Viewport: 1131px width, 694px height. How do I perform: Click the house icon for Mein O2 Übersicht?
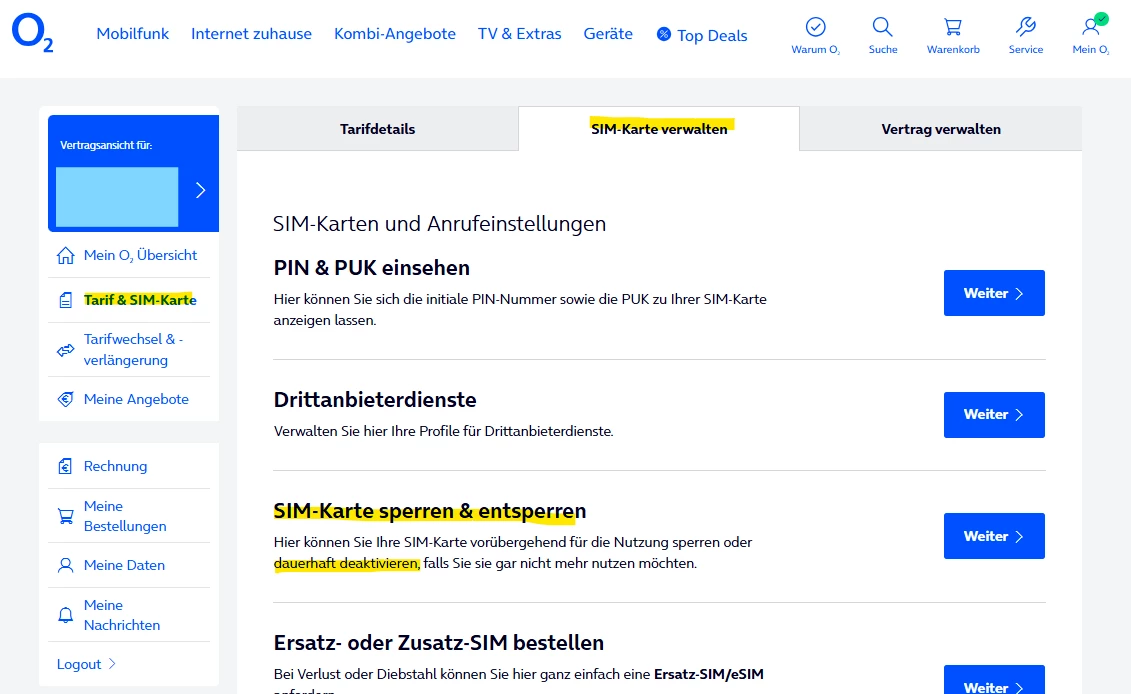(66, 256)
